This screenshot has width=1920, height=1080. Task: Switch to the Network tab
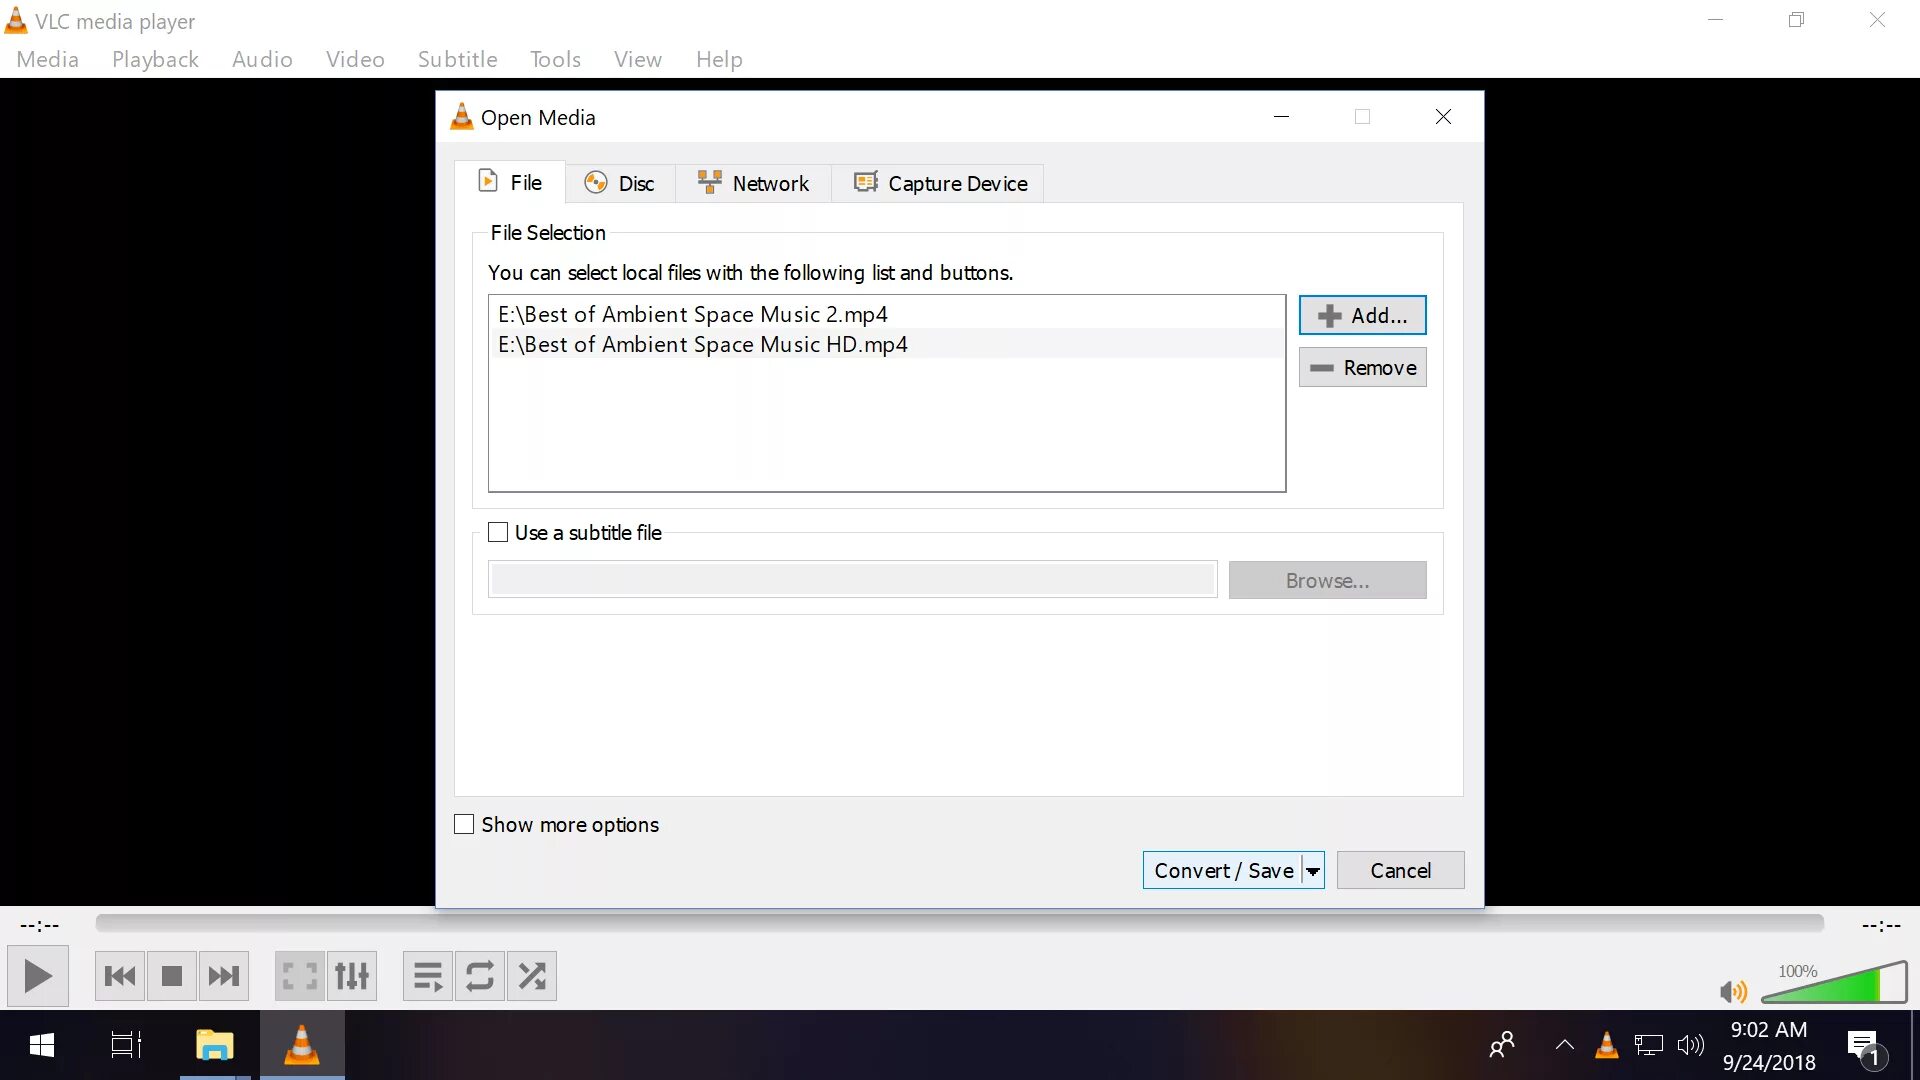[x=753, y=184]
